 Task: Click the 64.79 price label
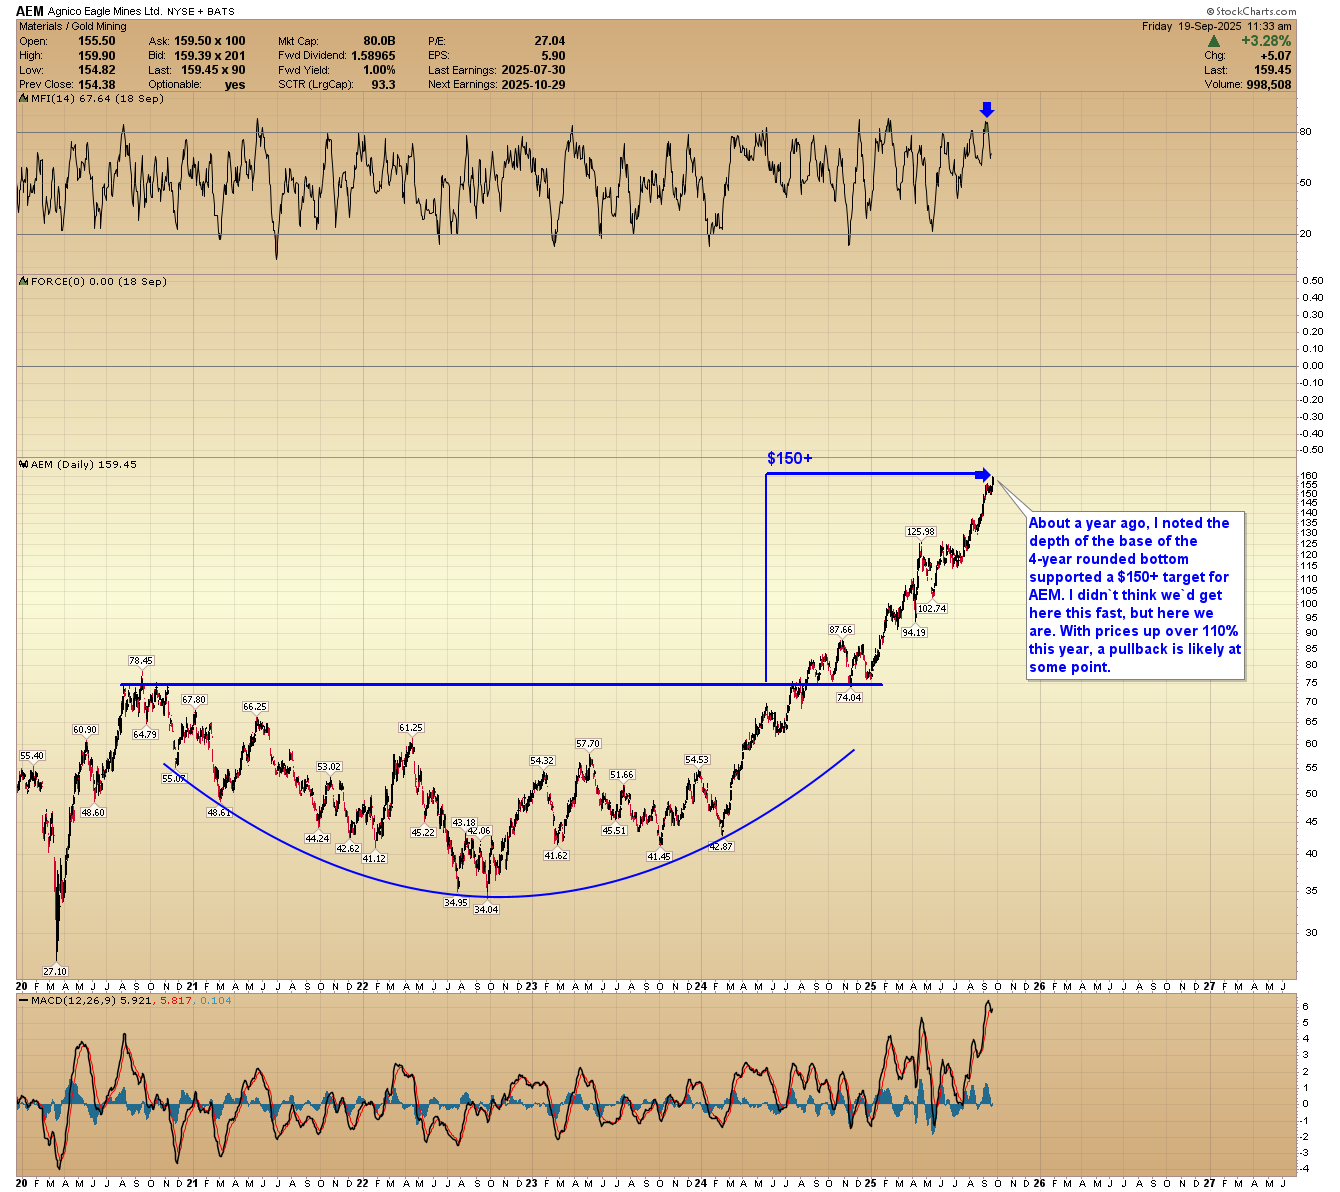[145, 735]
